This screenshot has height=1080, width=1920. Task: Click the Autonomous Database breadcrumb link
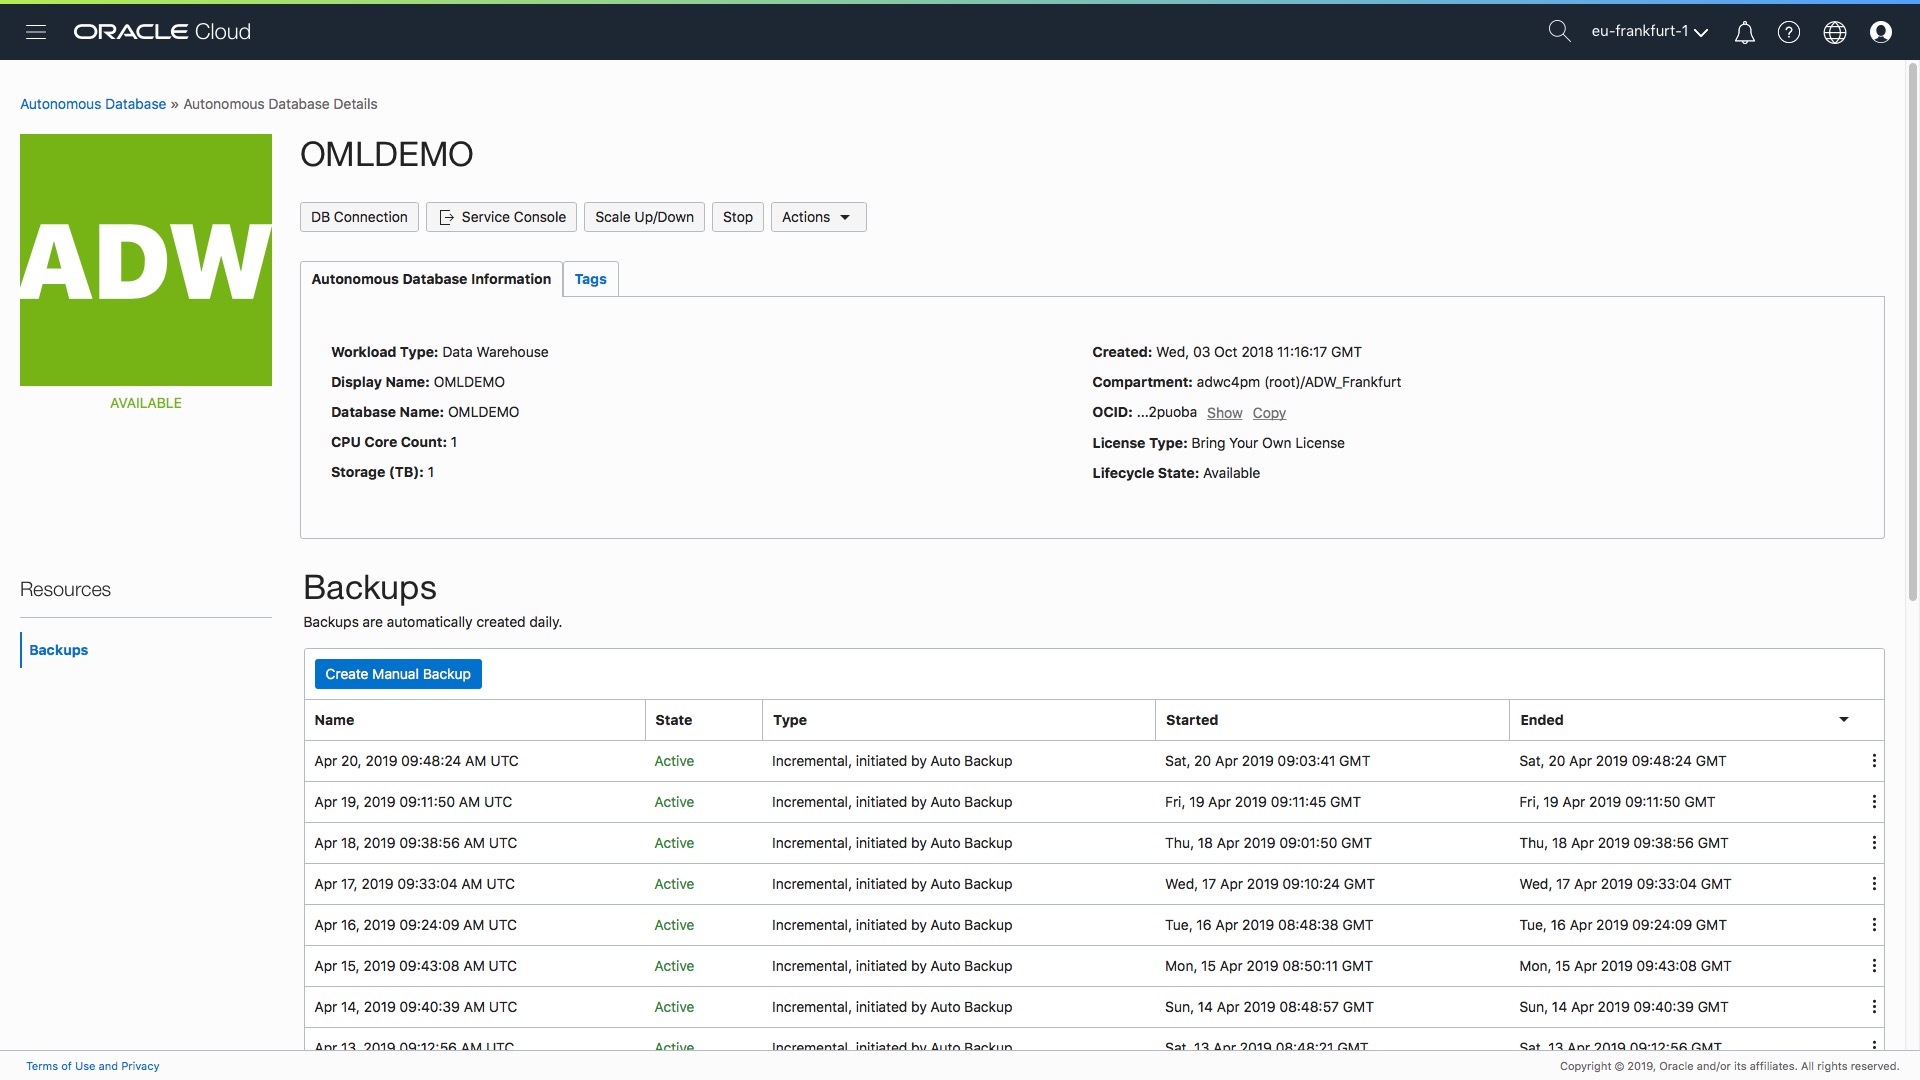point(93,104)
